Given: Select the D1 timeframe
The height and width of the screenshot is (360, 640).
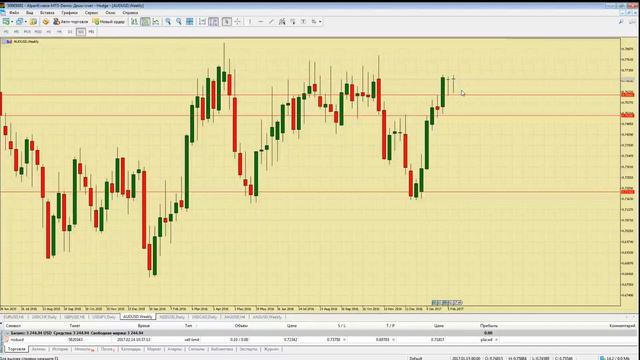Looking at the screenshot, I should click(70, 31).
